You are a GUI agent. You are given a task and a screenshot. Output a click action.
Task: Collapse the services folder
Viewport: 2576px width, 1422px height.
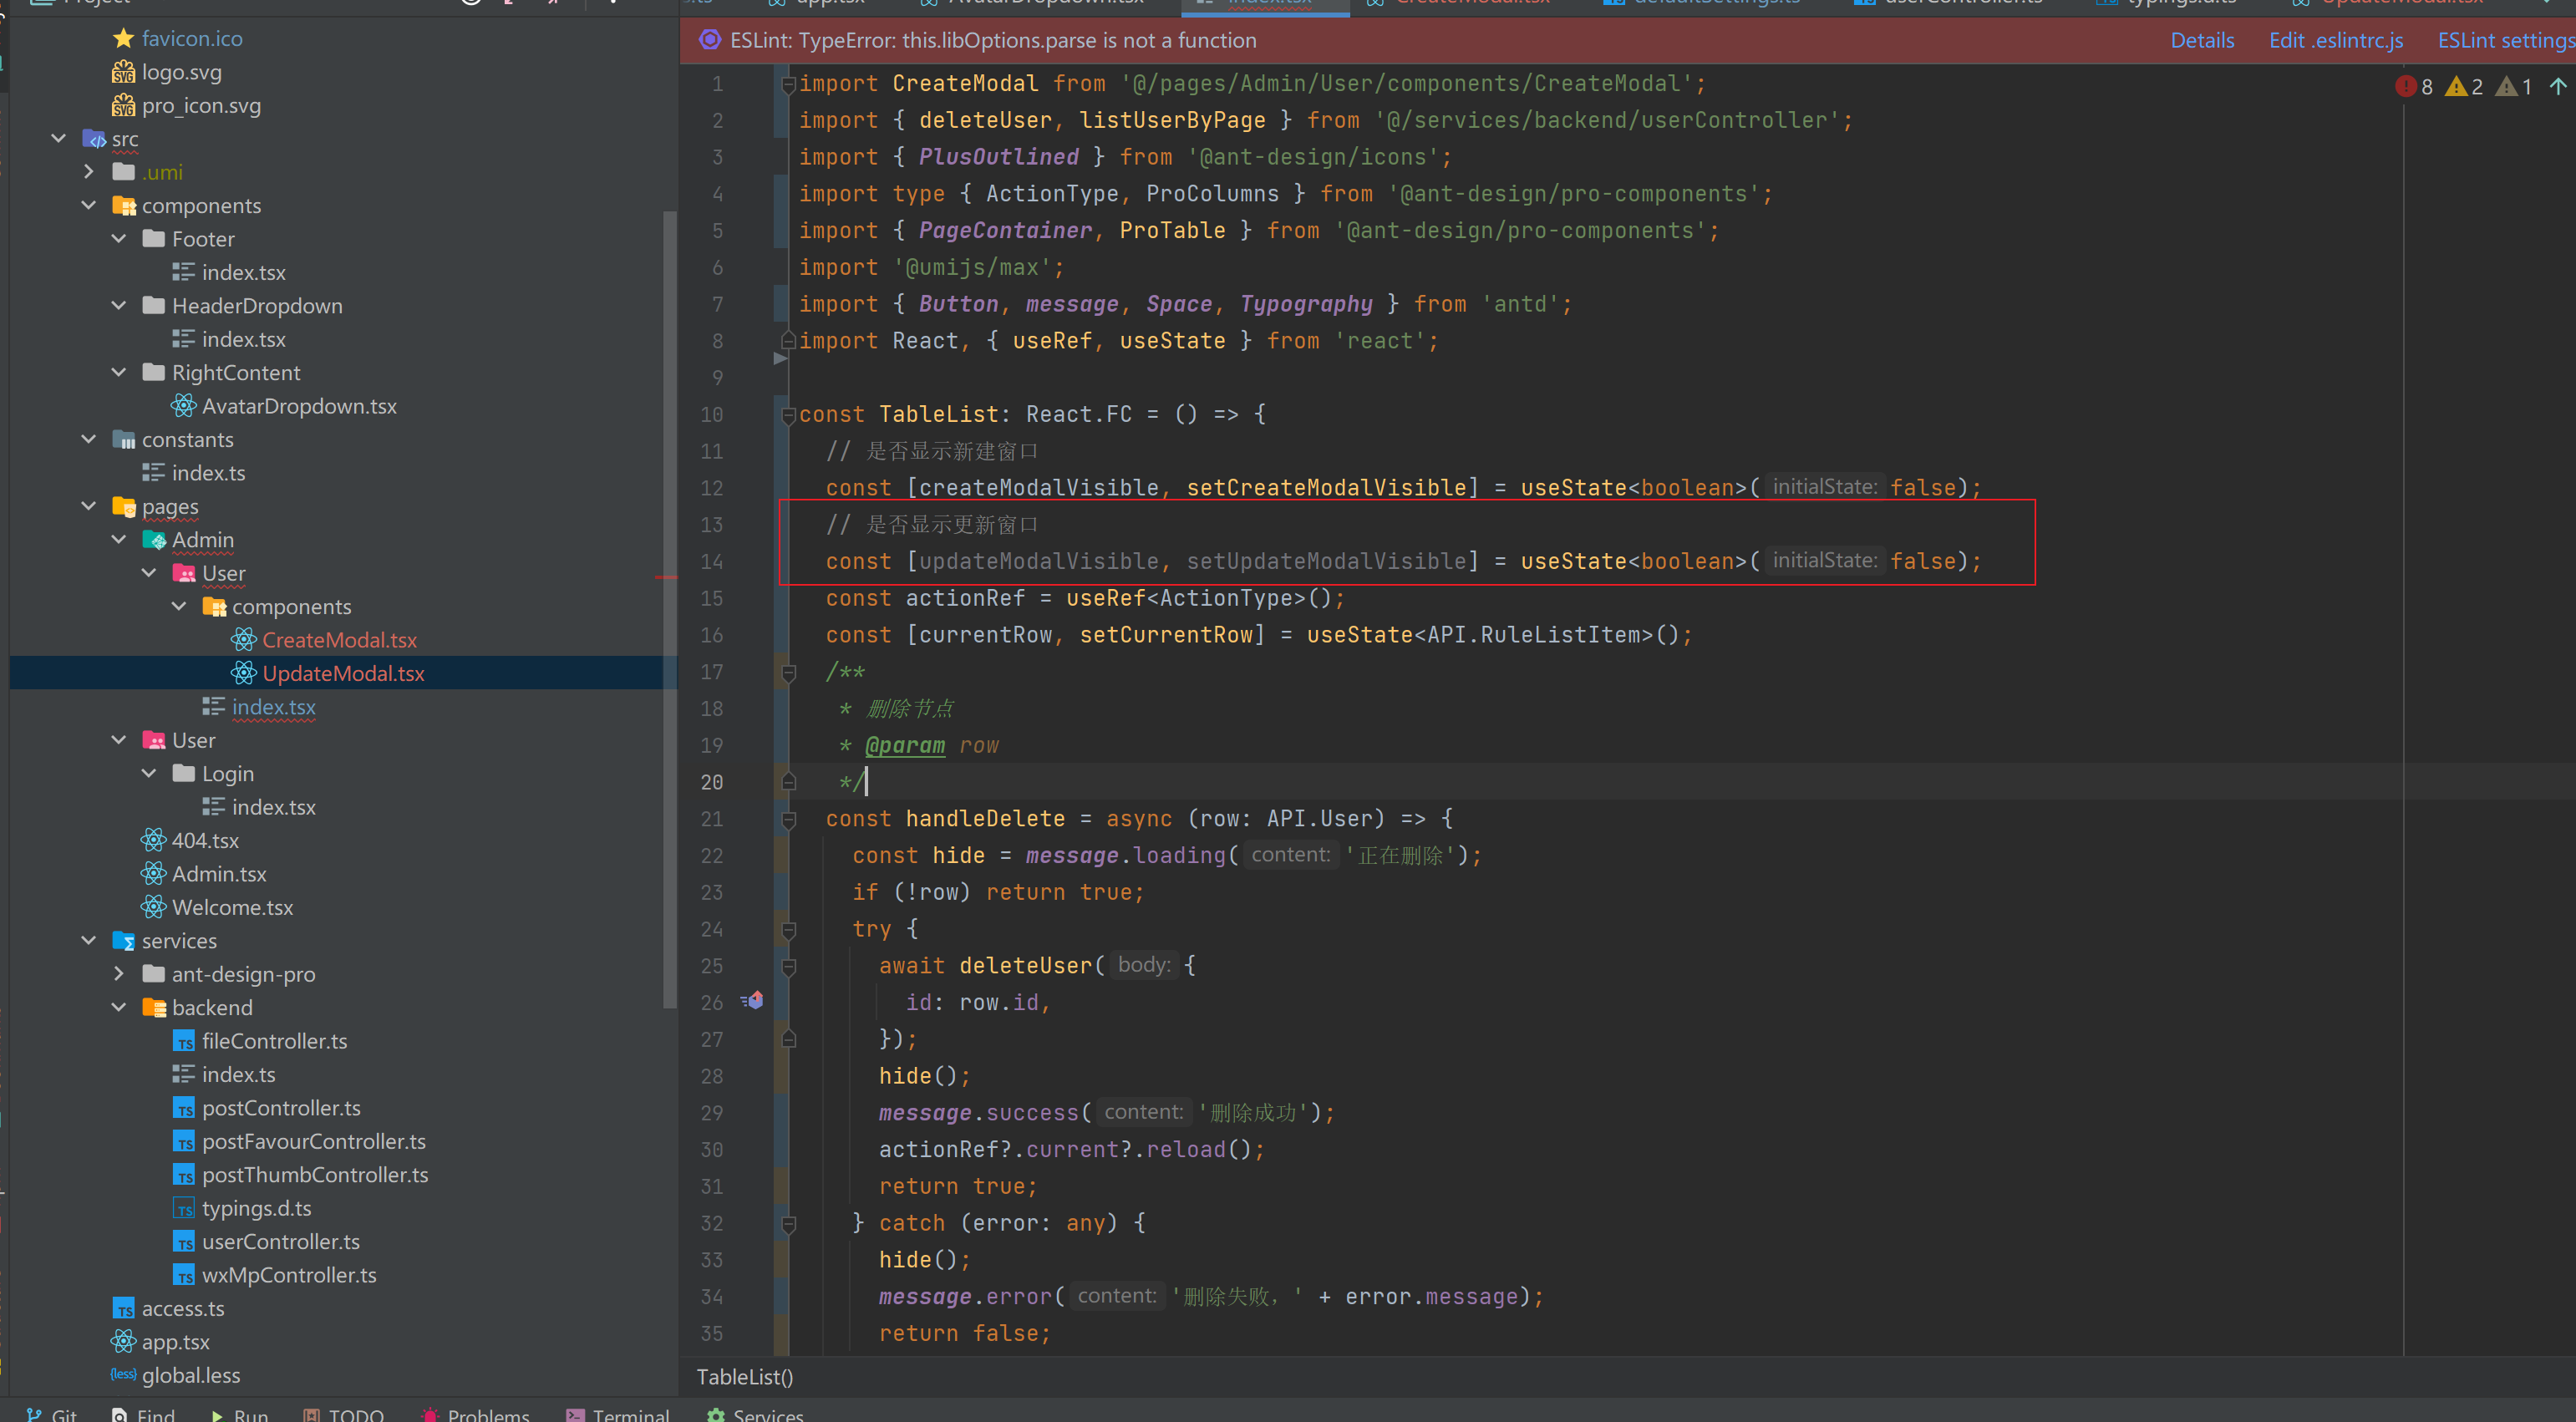(x=89, y=941)
